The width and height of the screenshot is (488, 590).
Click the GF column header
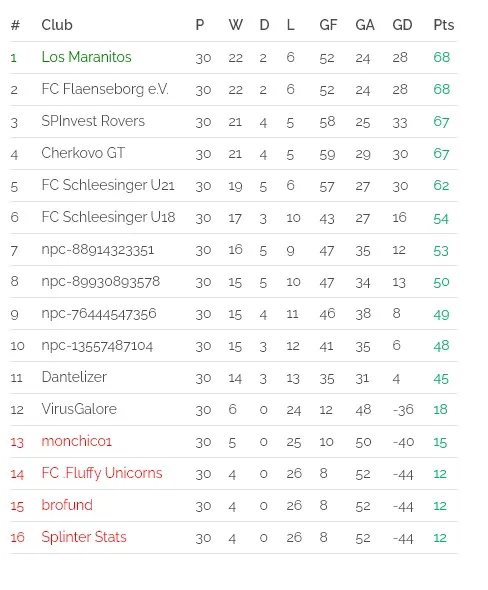pos(328,25)
